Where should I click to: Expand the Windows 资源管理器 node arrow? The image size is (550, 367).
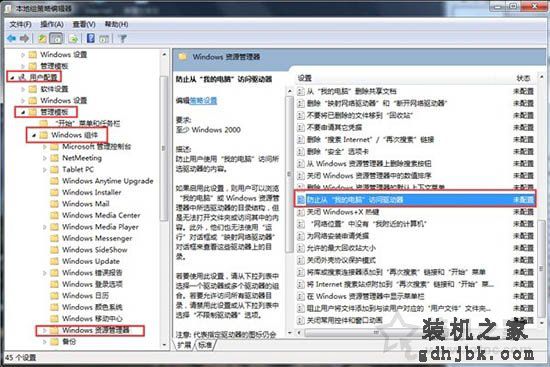tap(45, 331)
